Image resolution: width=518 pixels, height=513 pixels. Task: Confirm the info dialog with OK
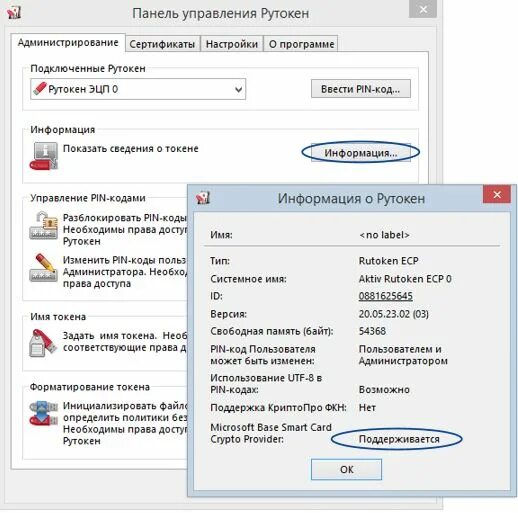(x=346, y=469)
